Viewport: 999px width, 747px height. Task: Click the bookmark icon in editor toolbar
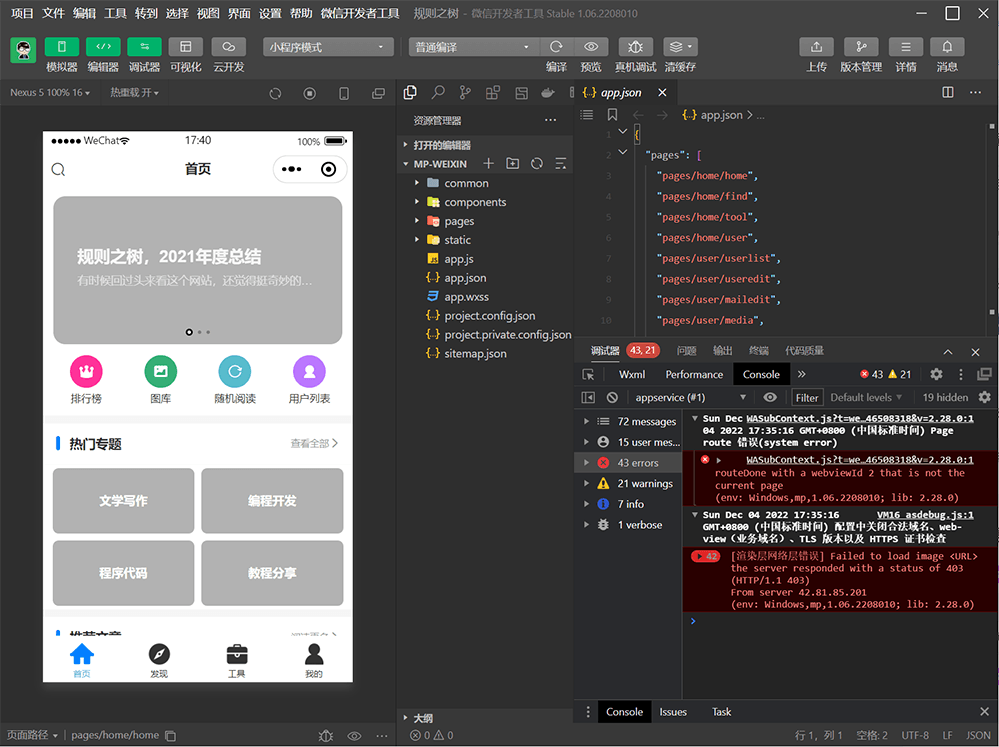tap(612, 115)
